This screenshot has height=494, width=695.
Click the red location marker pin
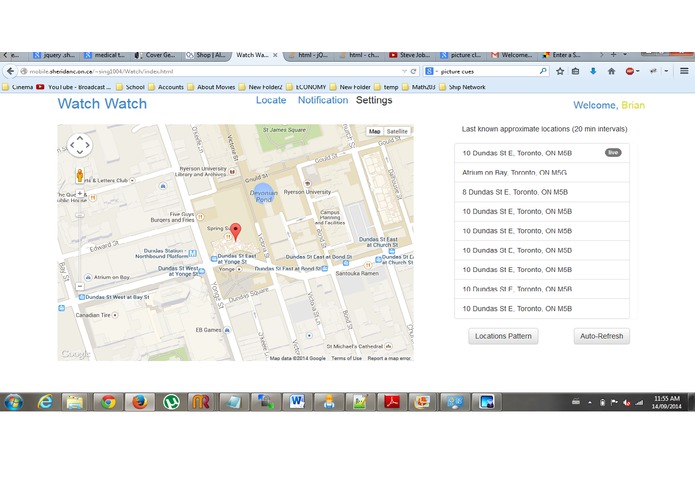[x=236, y=231]
